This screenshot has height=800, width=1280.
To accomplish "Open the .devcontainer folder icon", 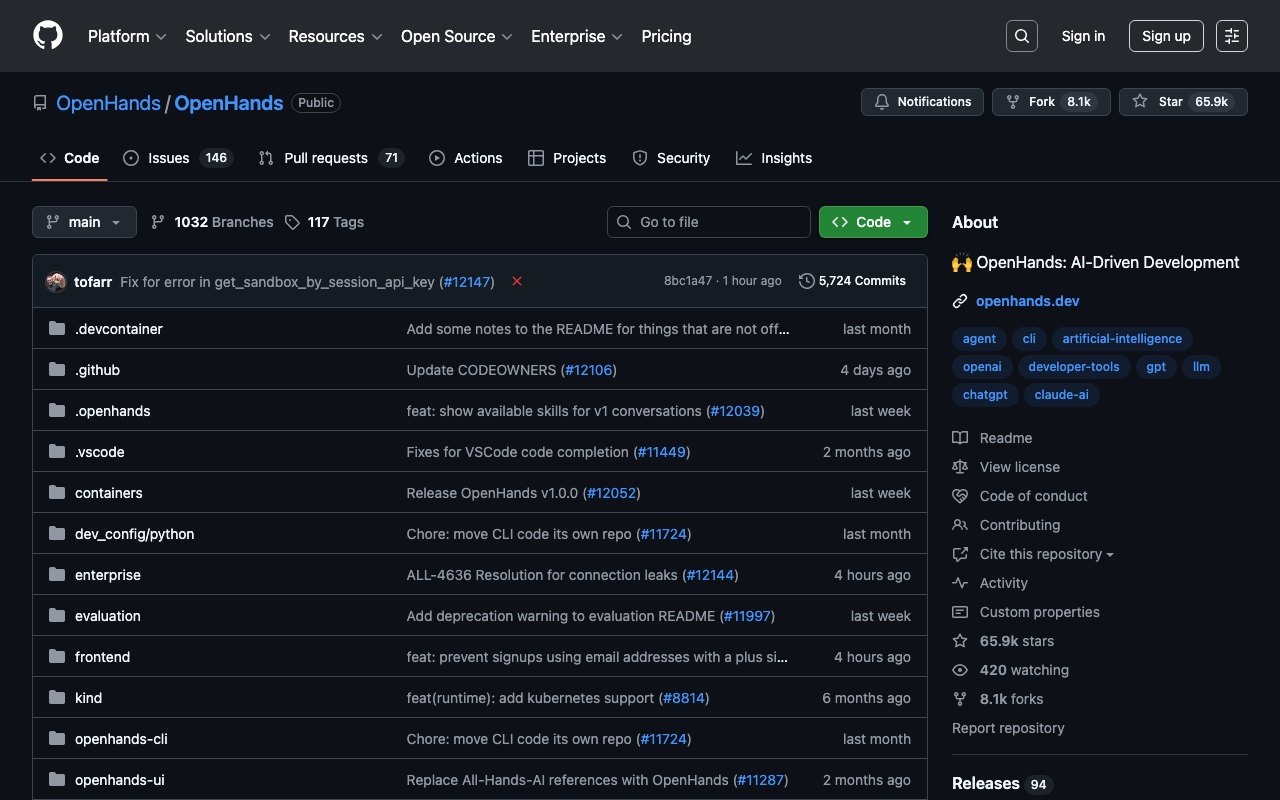I will tap(57, 329).
